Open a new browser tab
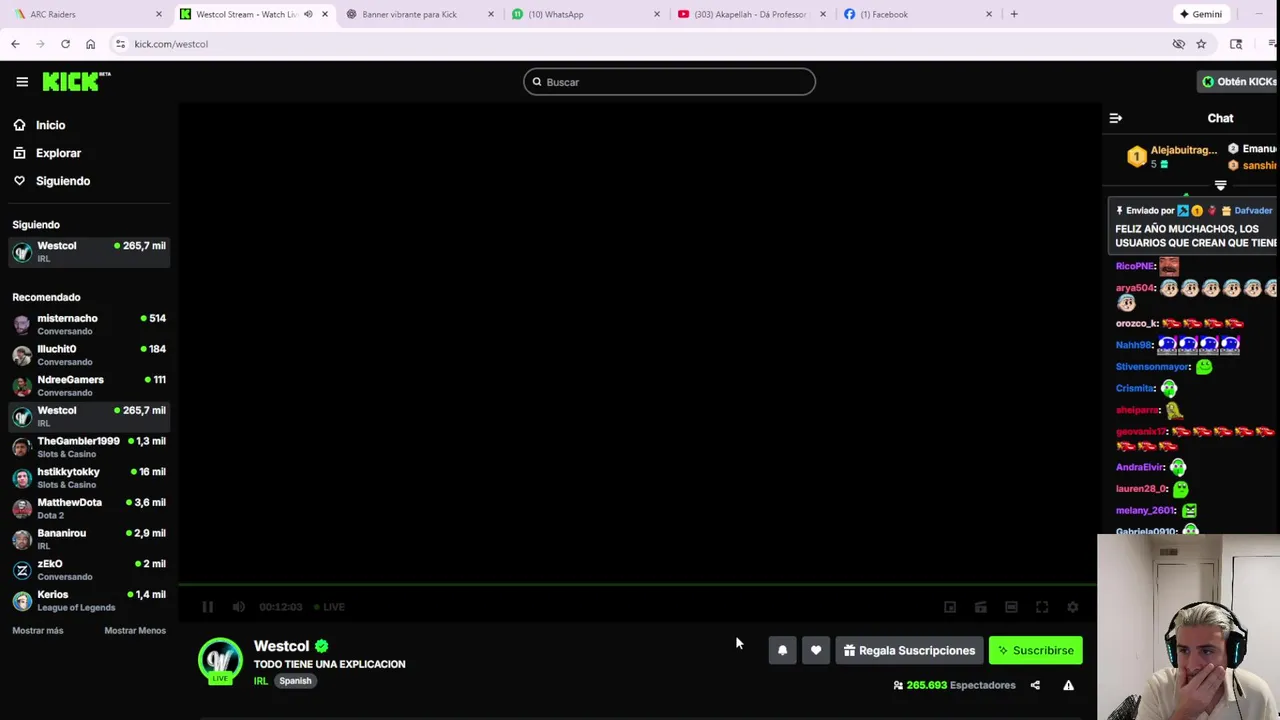 [1014, 14]
